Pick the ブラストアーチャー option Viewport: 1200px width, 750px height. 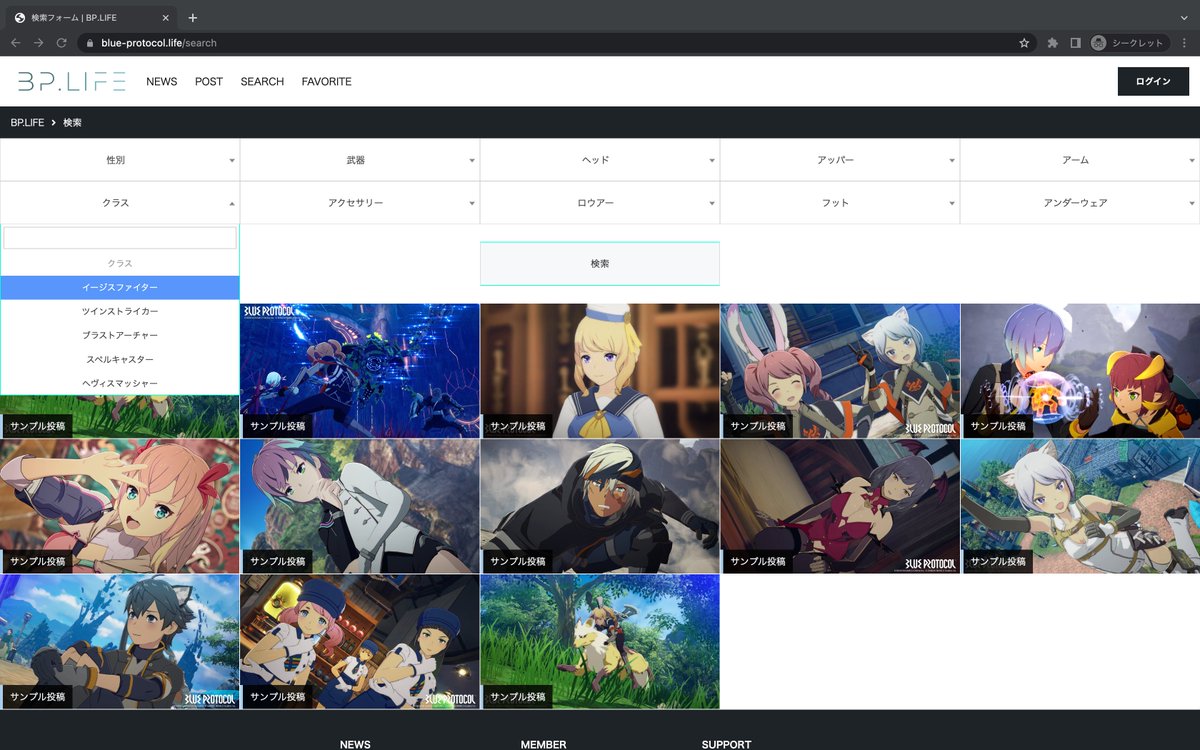(x=120, y=335)
